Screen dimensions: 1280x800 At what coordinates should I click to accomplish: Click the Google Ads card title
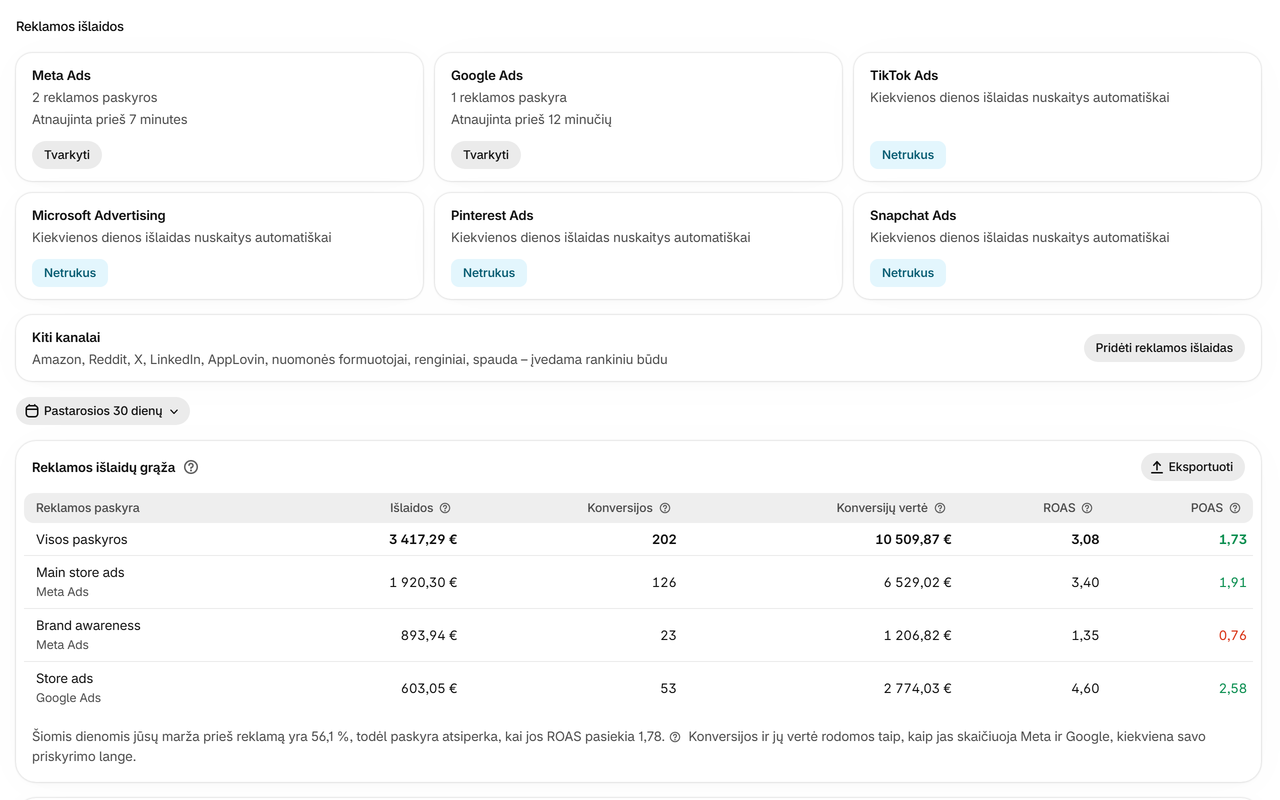click(x=487, y=75)
